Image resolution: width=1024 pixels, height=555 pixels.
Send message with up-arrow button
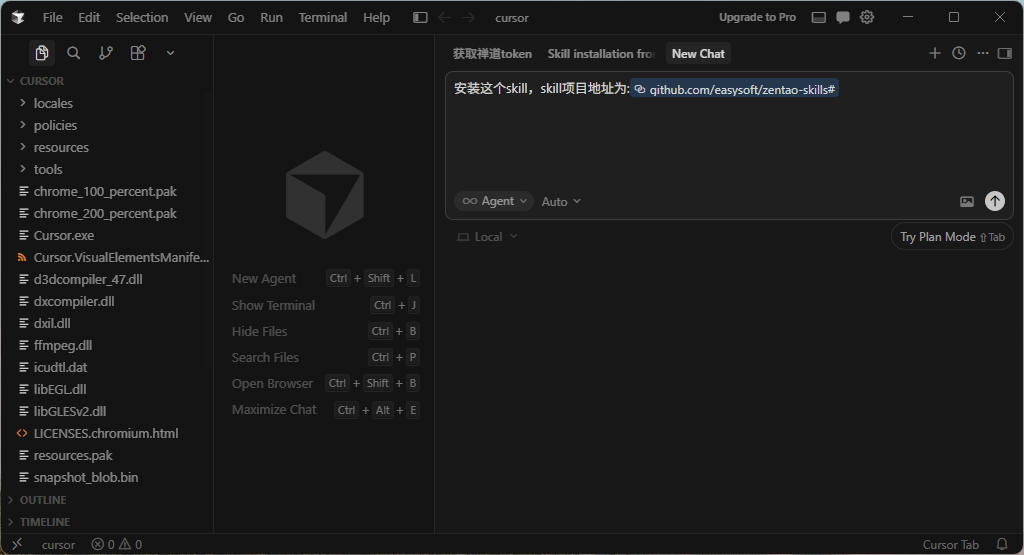click(995, 201)
